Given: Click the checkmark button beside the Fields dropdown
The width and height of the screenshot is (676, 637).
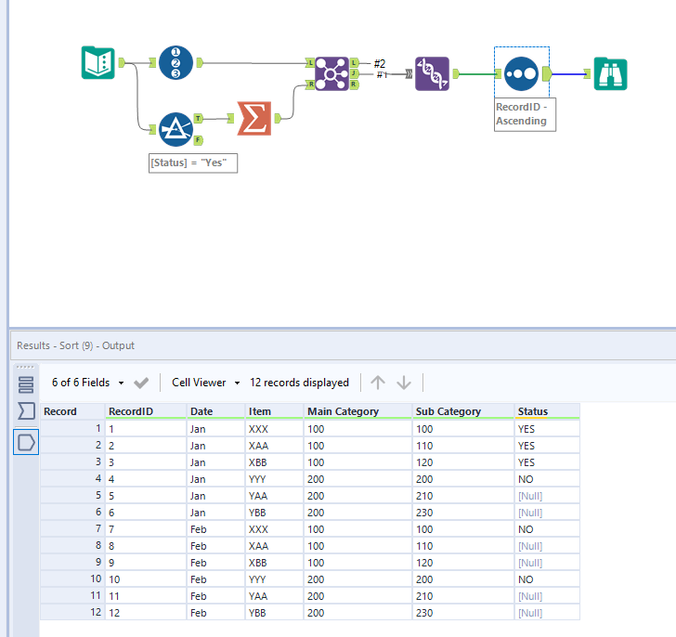Looking at the screenshot, I should [x=142, y=383].
